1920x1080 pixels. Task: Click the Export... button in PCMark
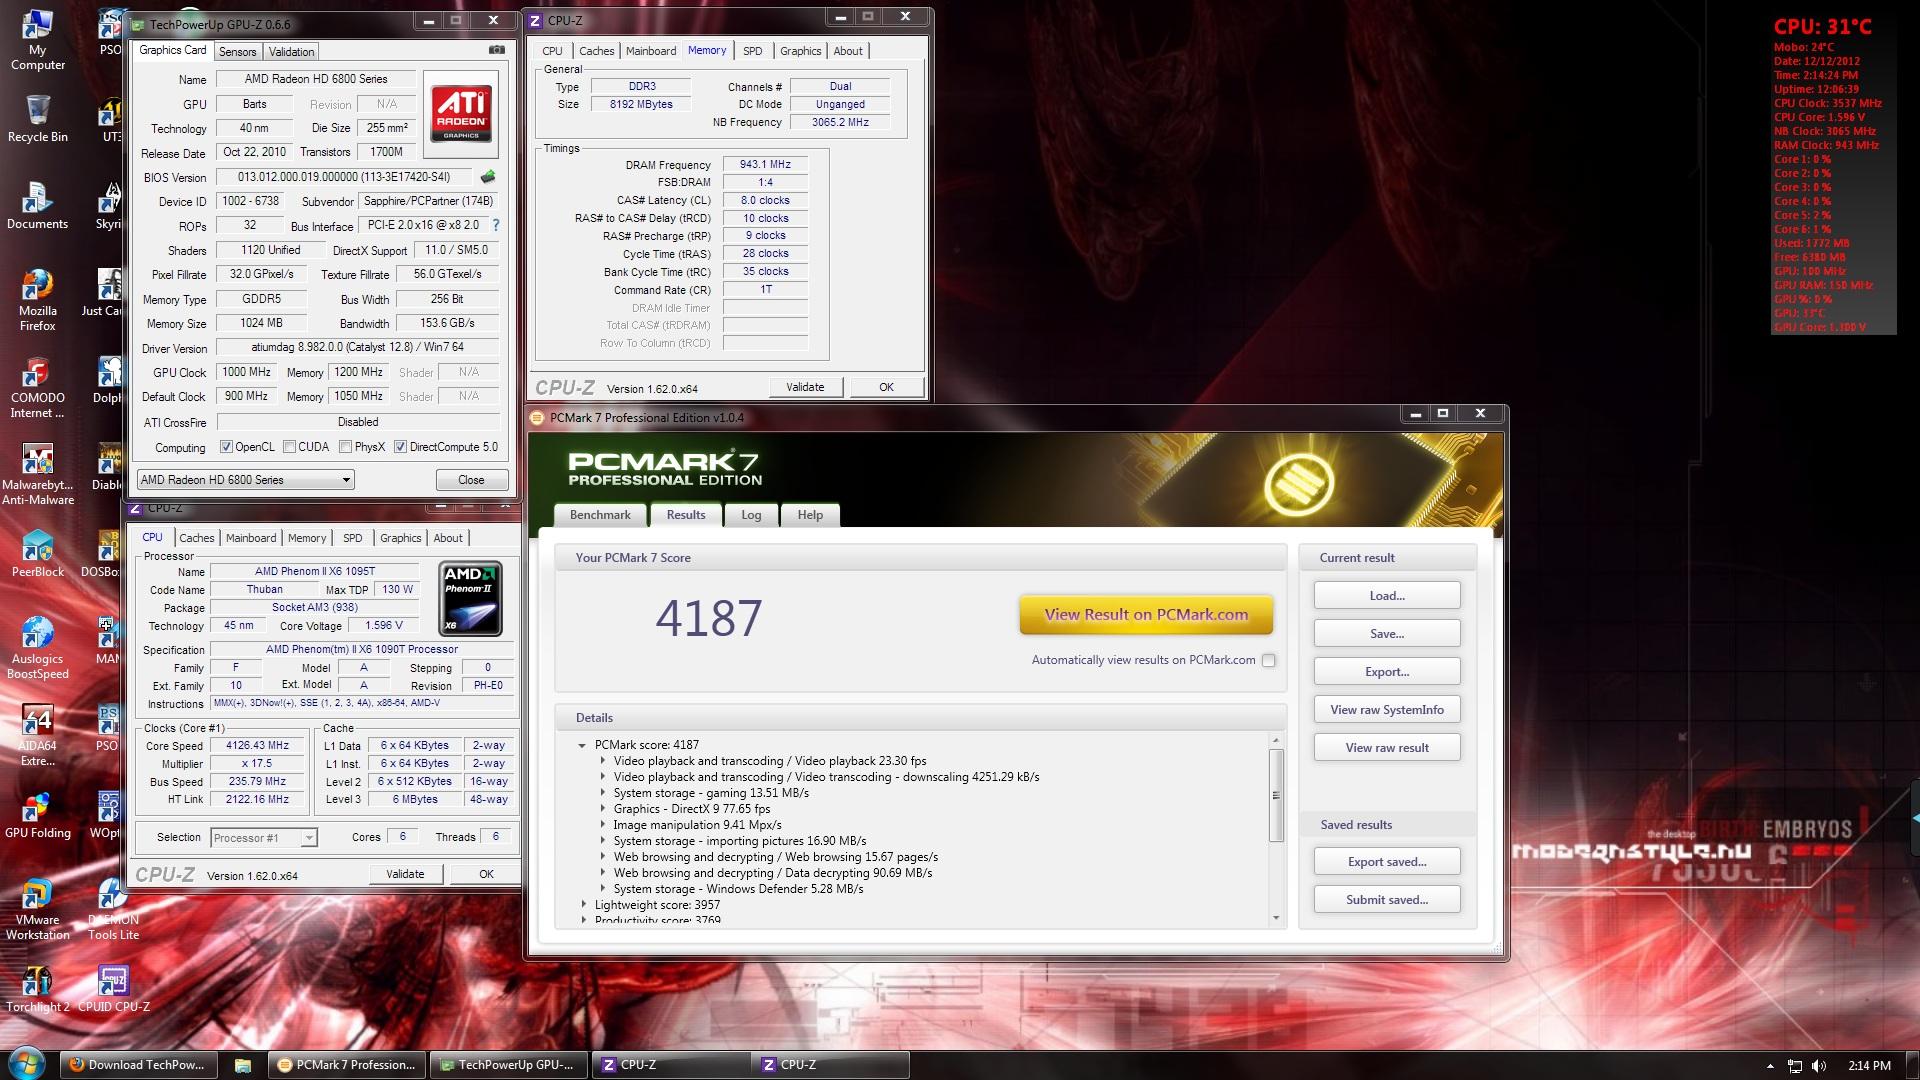[x=1387, y=672]
